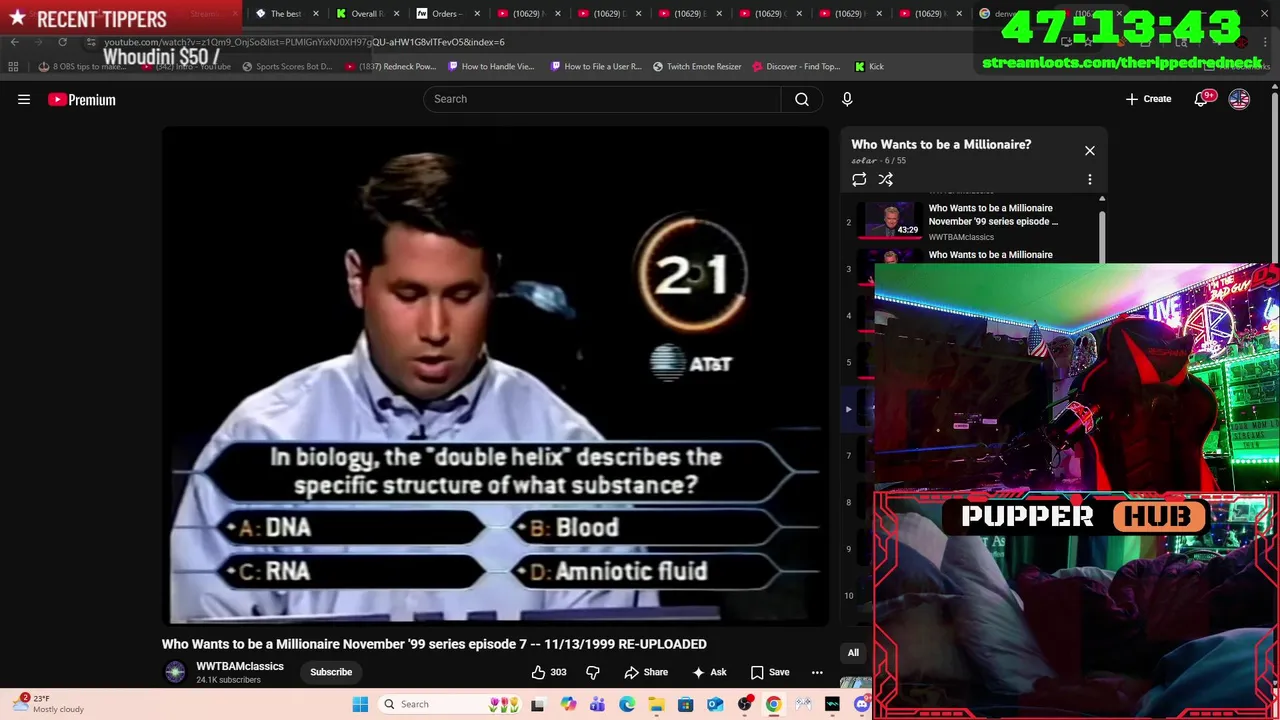Open the black waveform app taskbar icon
This screenshot has width=1280, height=720.
click(x=832, y=704)
